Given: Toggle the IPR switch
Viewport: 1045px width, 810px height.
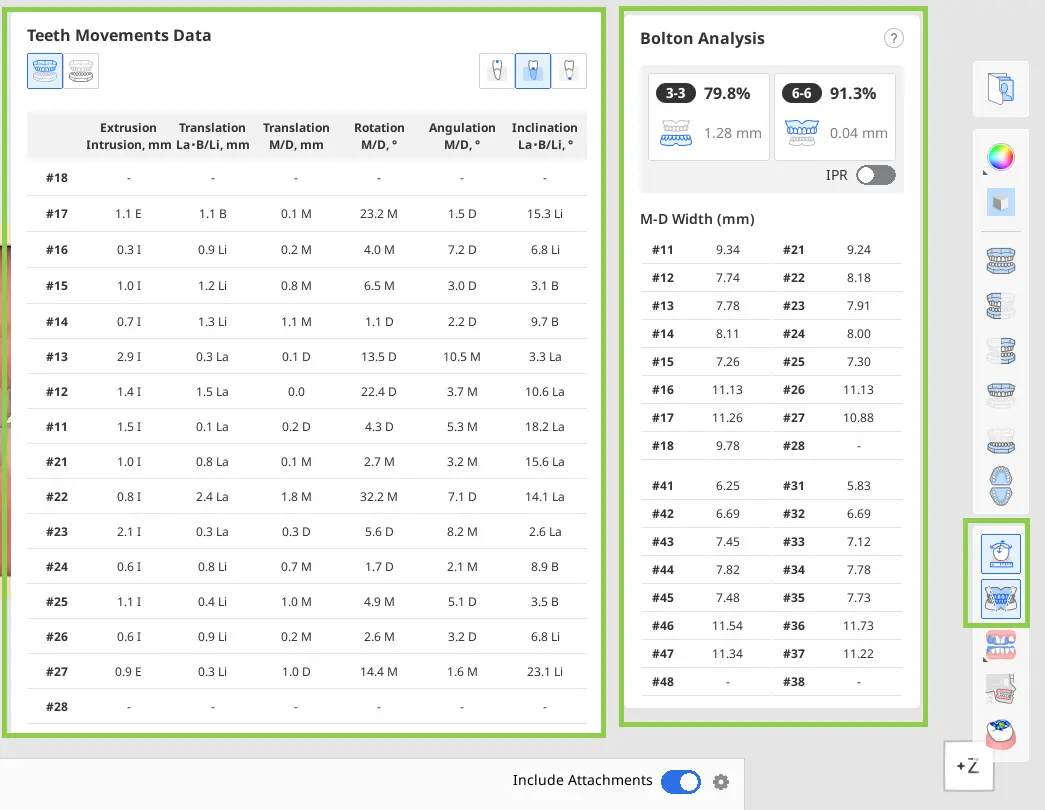Looking at the screenshot, I should tap(876, 175).
